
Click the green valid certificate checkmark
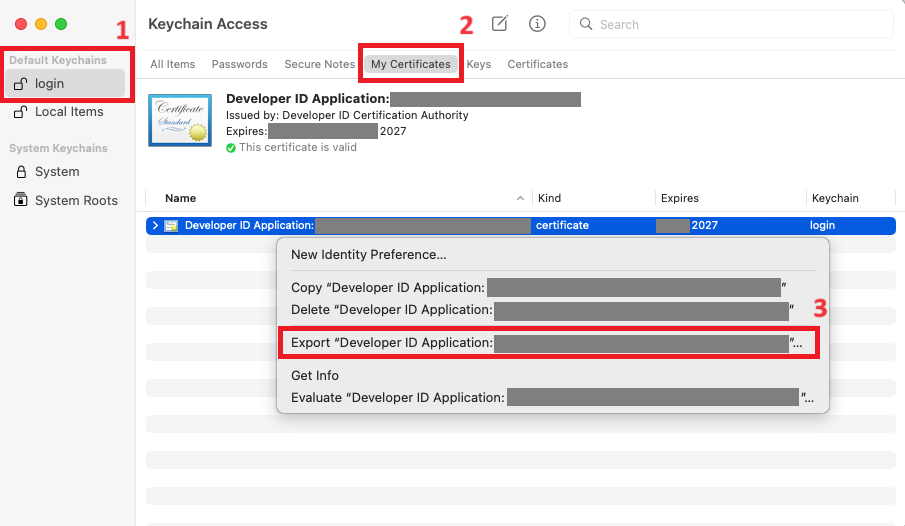(x=231, y=148)
